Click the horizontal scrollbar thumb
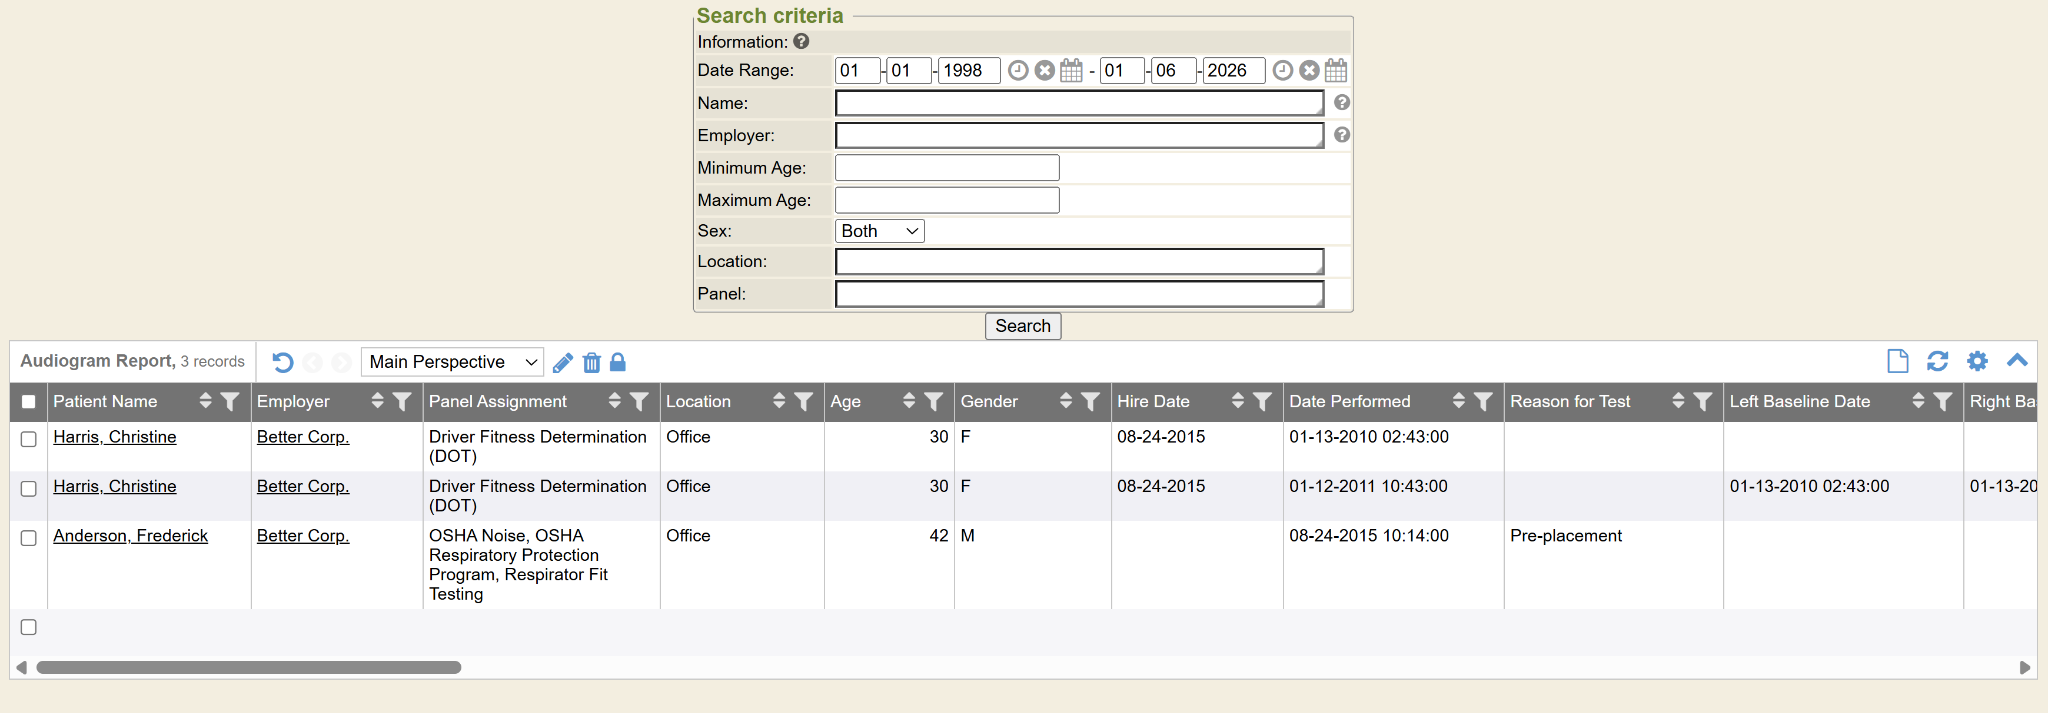Image resolution: width=2048 pixels, height=713 pixels. (248, 667)
